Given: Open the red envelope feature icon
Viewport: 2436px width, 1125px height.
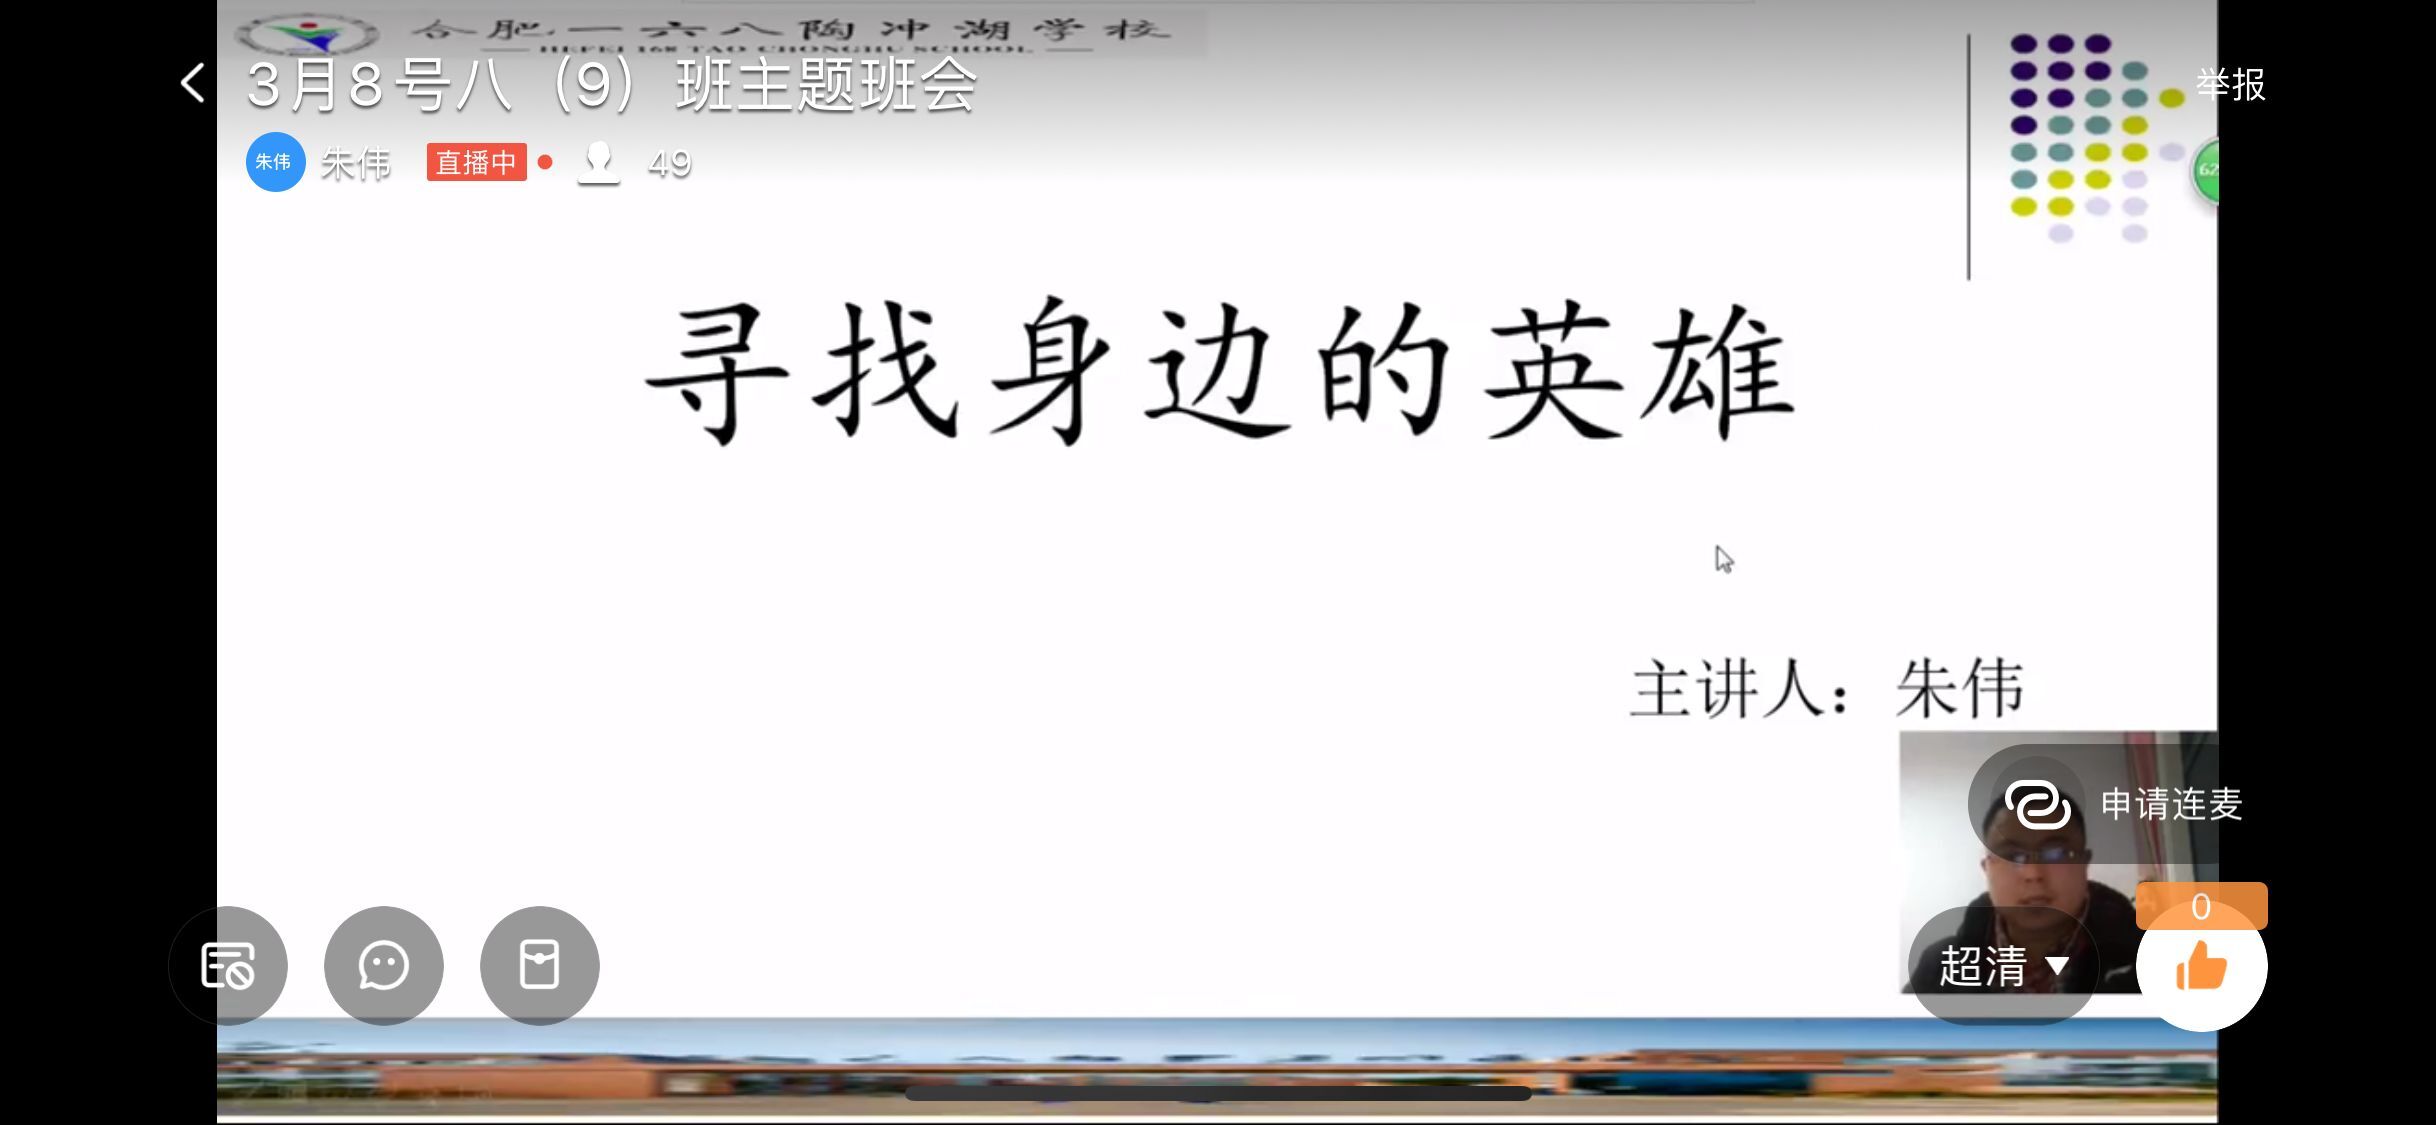Looking at the screenshot, I should (x=538, y=965).
